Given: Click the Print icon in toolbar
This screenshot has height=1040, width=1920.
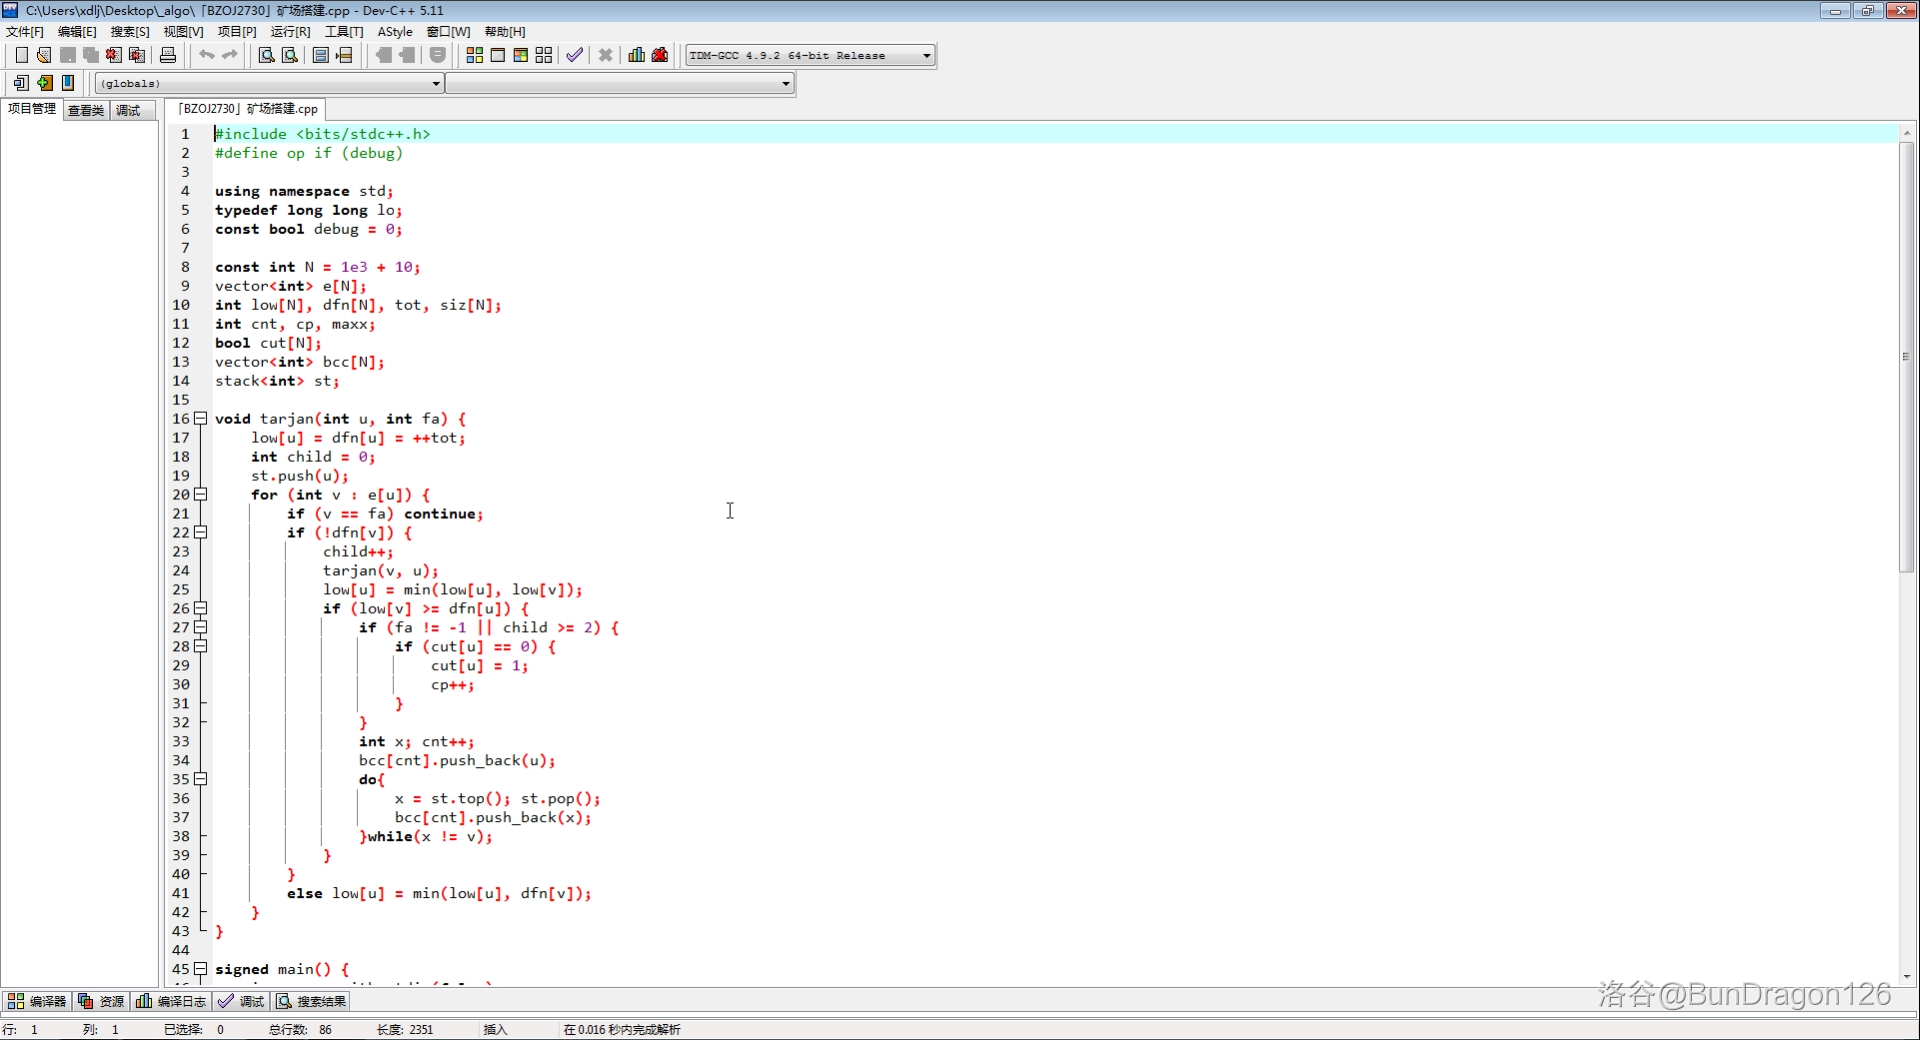Looking at the screenshot, I should [x=168, y=55].
